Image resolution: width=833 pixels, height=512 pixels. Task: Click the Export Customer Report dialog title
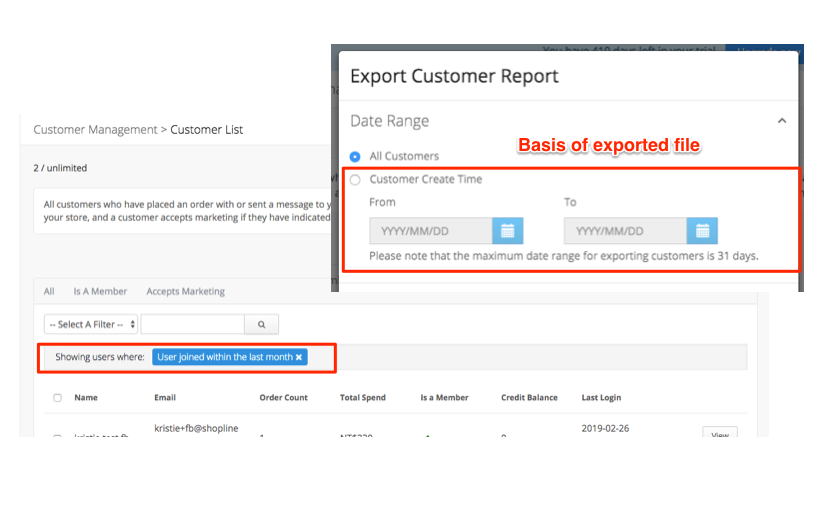click(x=454, y=76)
